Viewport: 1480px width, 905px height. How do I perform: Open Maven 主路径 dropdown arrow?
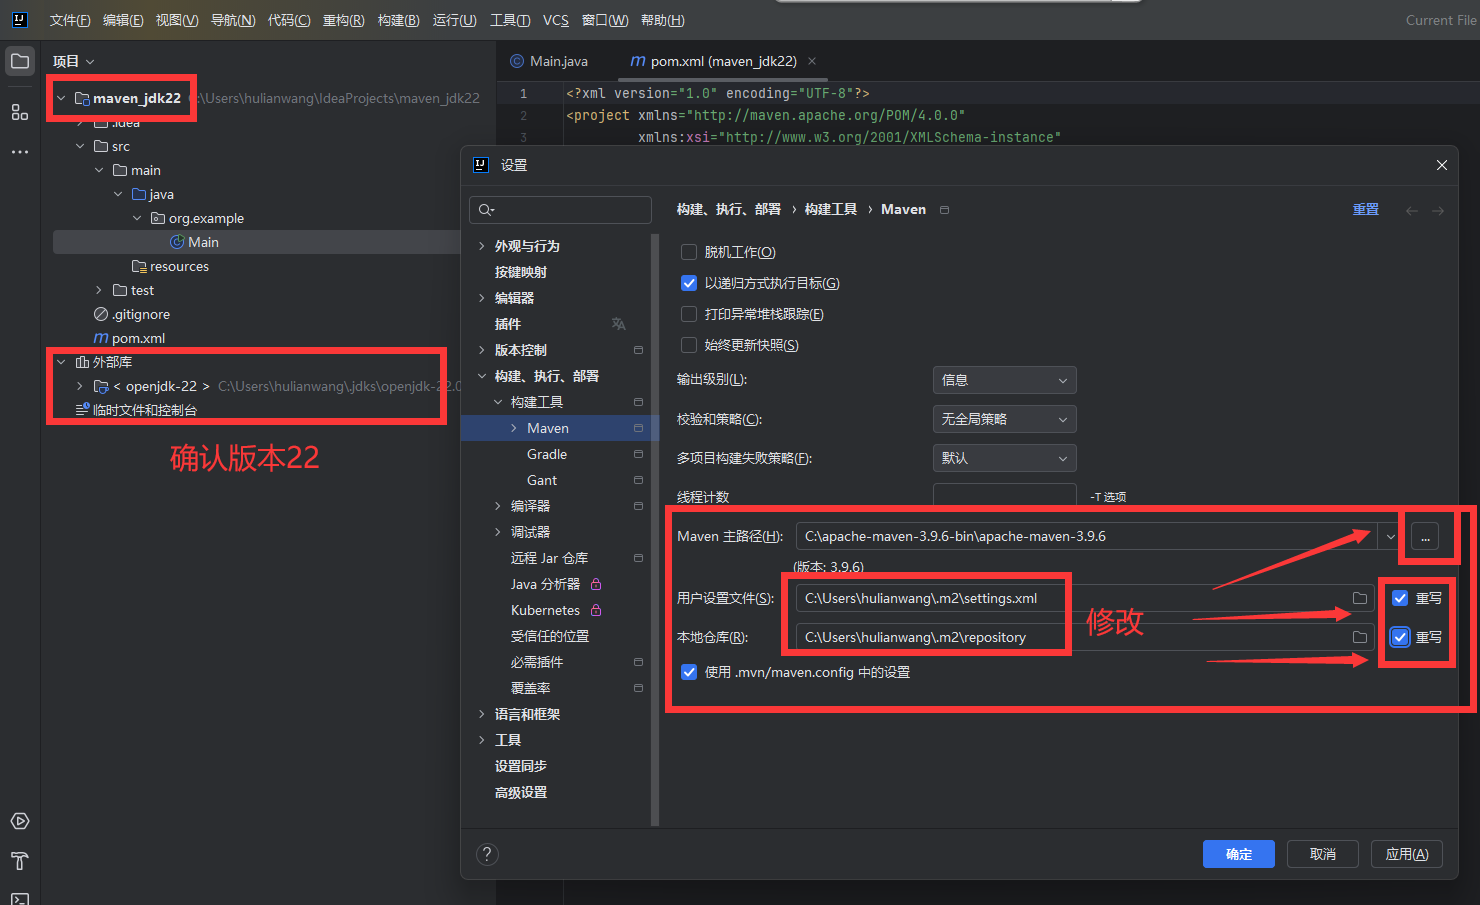pos(1390,537)
